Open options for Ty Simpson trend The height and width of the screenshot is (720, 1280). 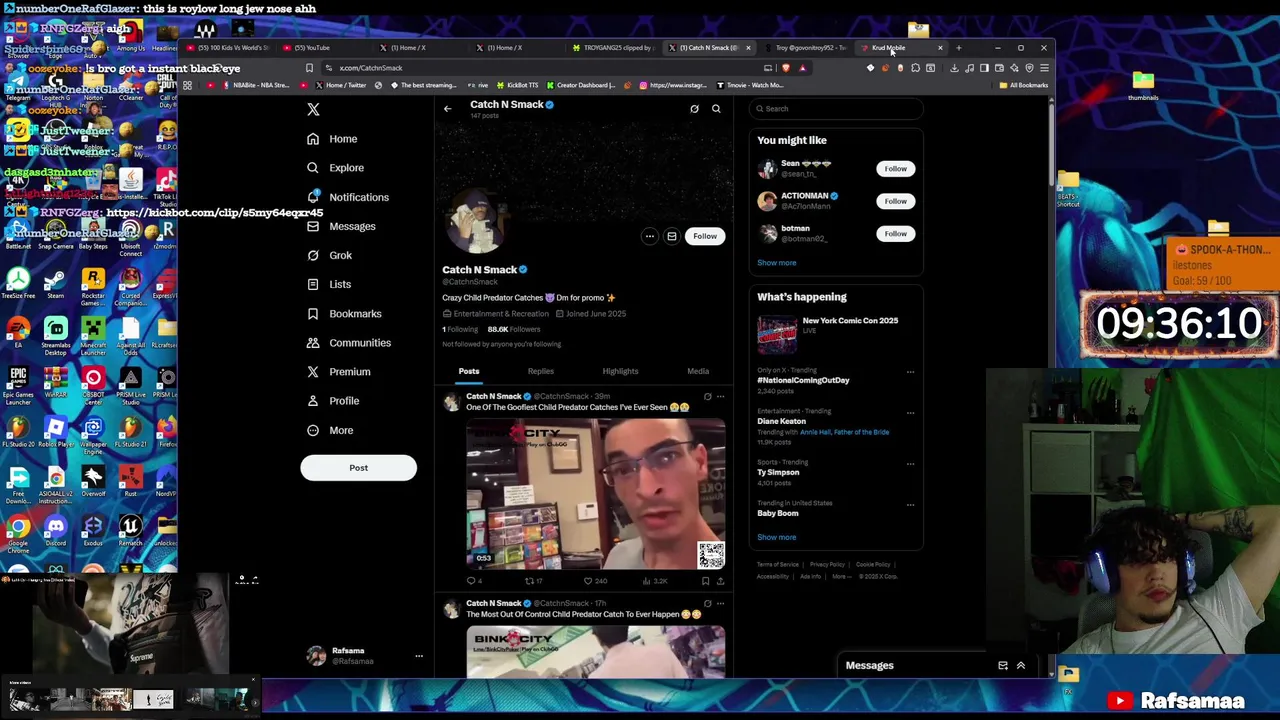click(910, 463)
